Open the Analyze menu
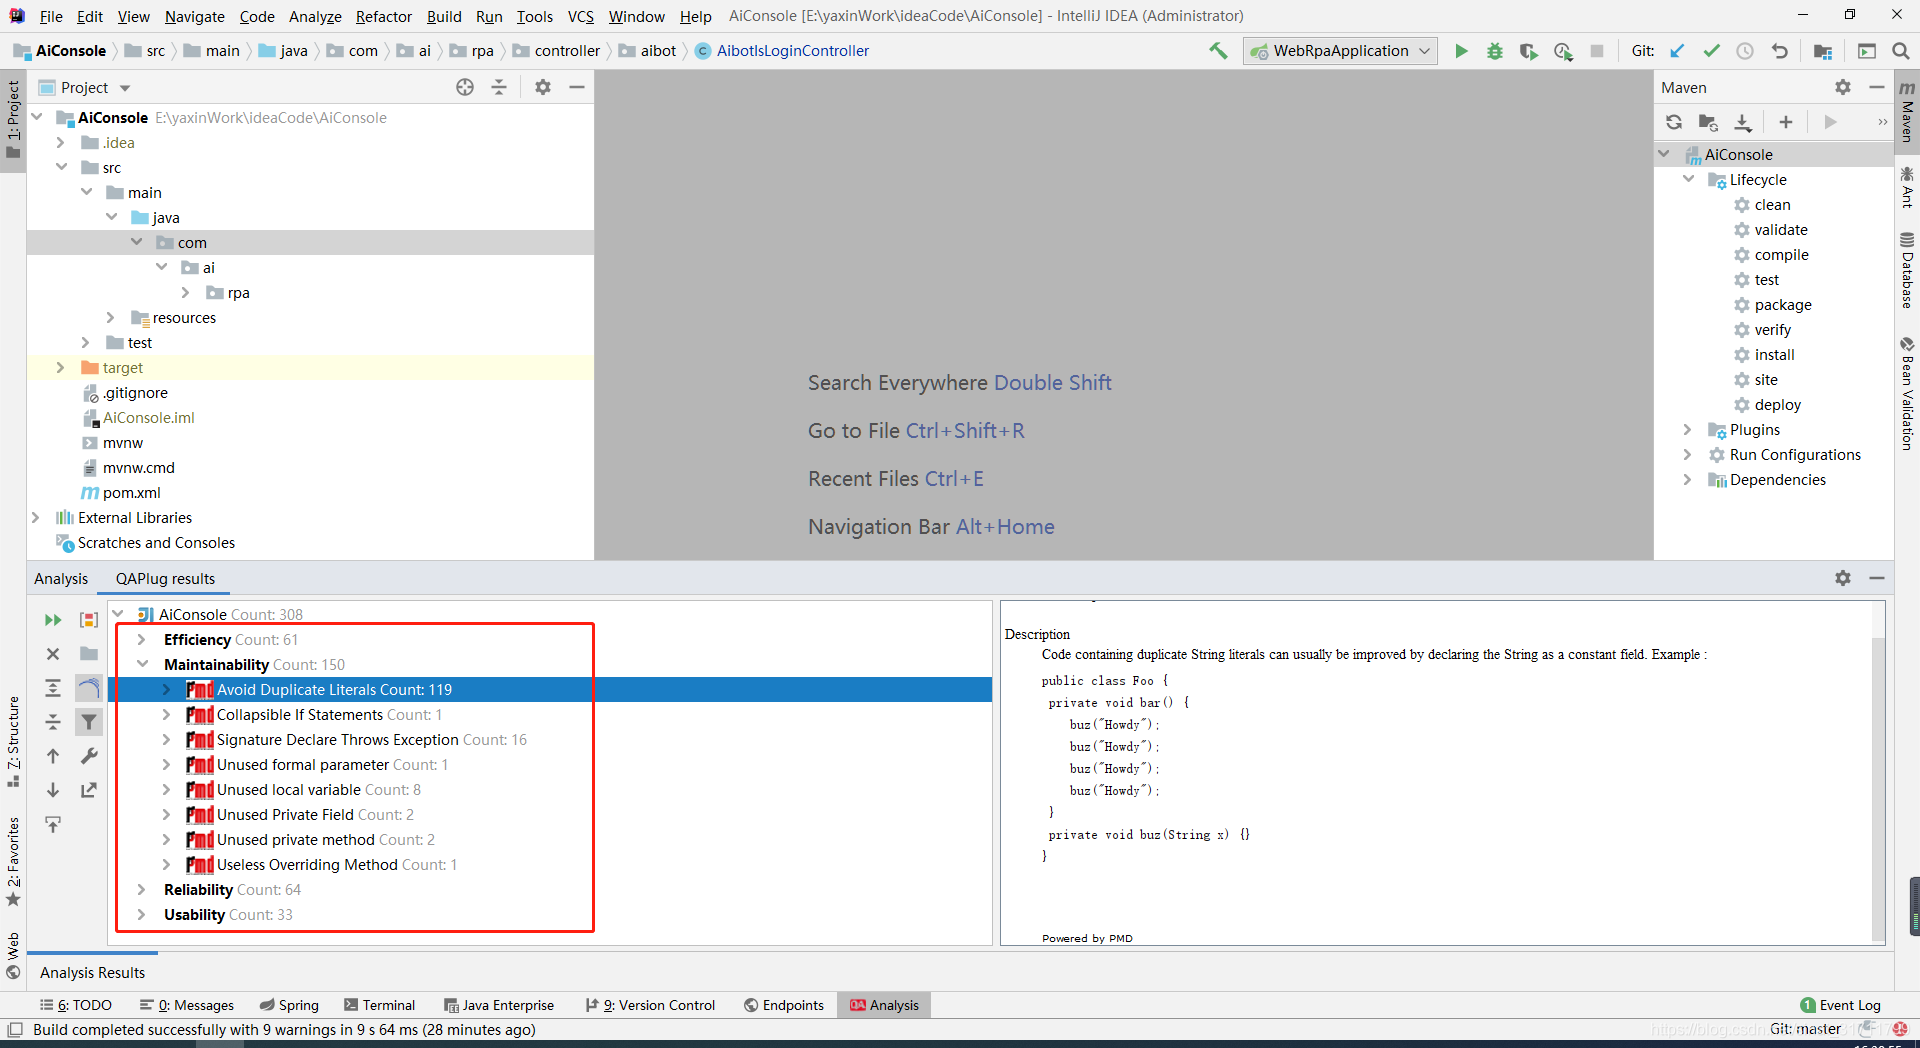This screenshot has width=1920, height=1048. pos(315,16)
